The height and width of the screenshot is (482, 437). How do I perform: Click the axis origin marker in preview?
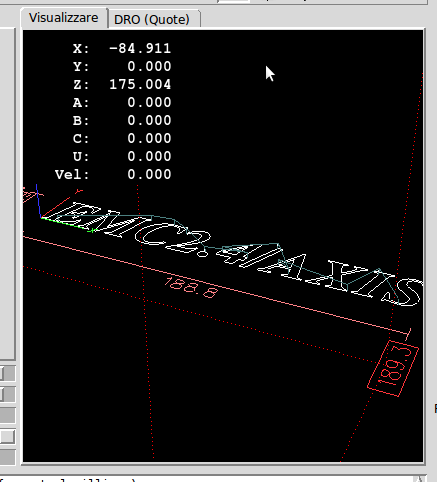coord(41,218)
